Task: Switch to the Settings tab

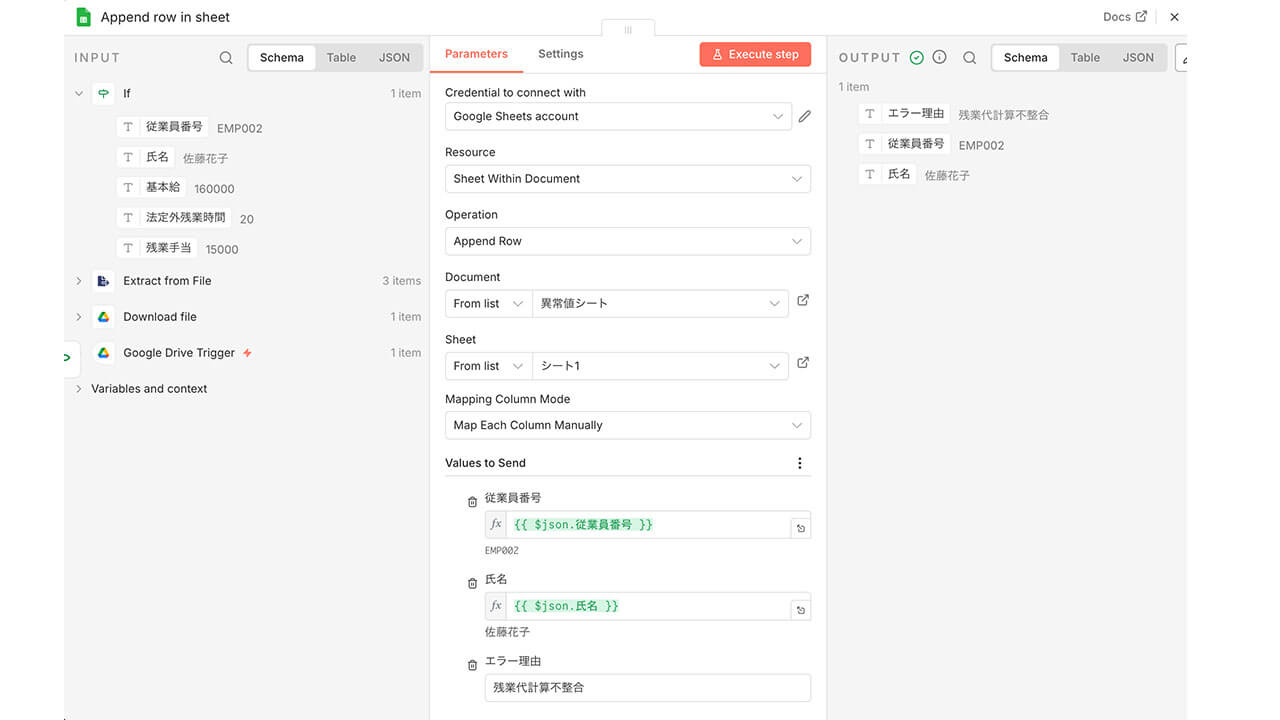Action: pos(560,54)
